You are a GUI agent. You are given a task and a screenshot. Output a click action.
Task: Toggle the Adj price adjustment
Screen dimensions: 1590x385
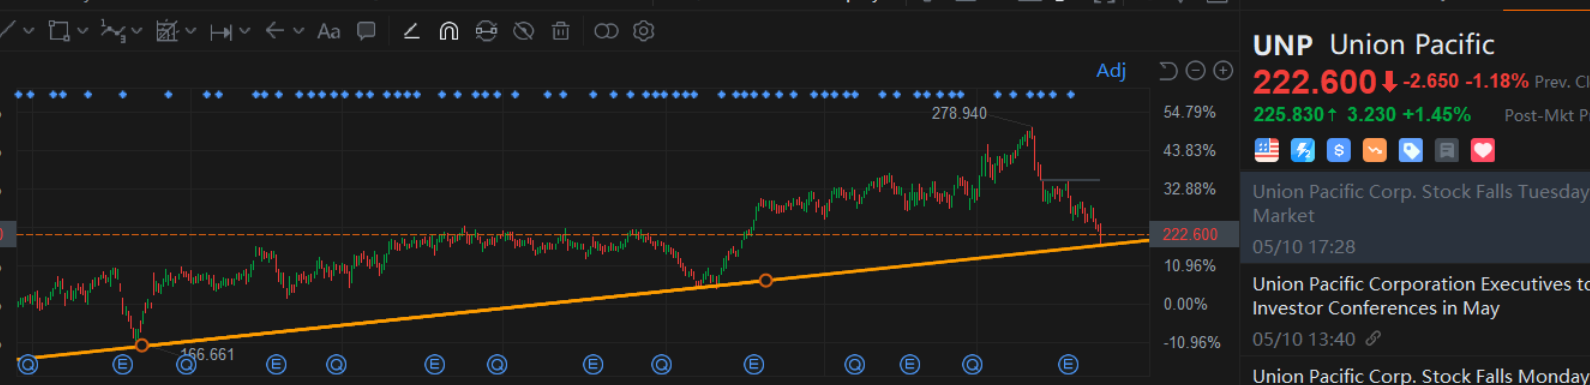(x=1111, y=70)
